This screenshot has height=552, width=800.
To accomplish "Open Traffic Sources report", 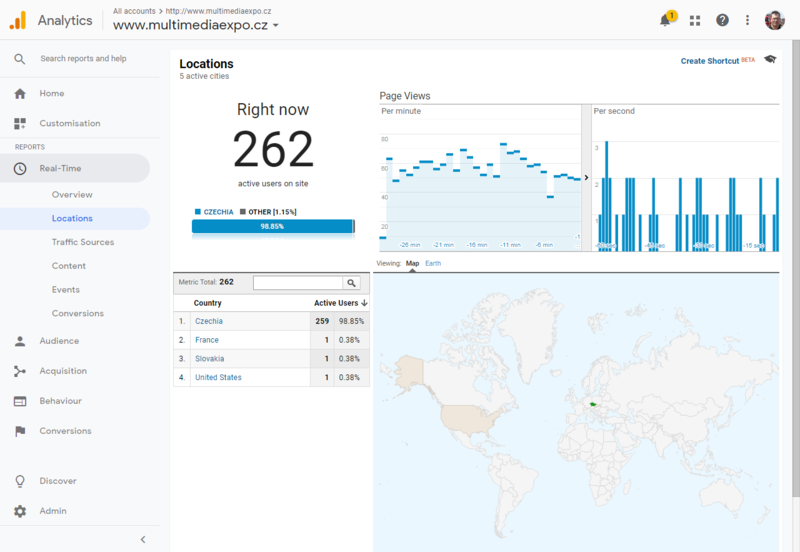I will tap(83, 242).
